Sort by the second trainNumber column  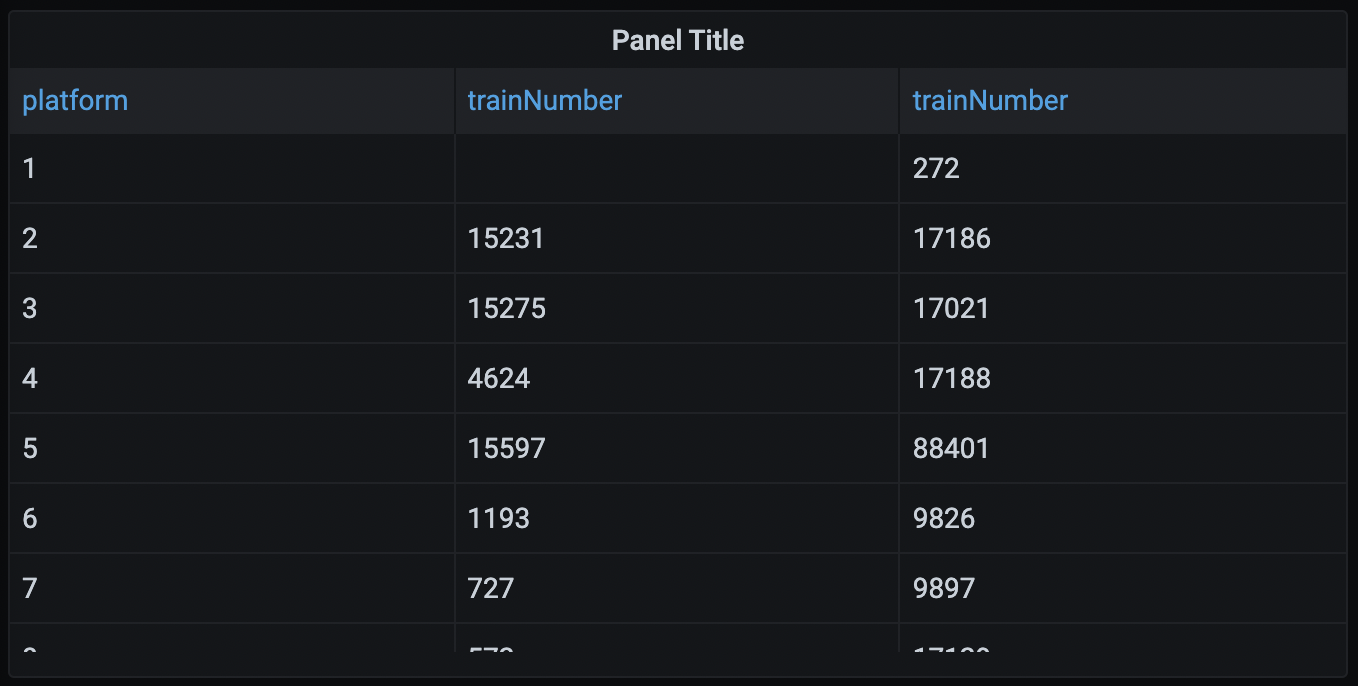pos(988,100)
